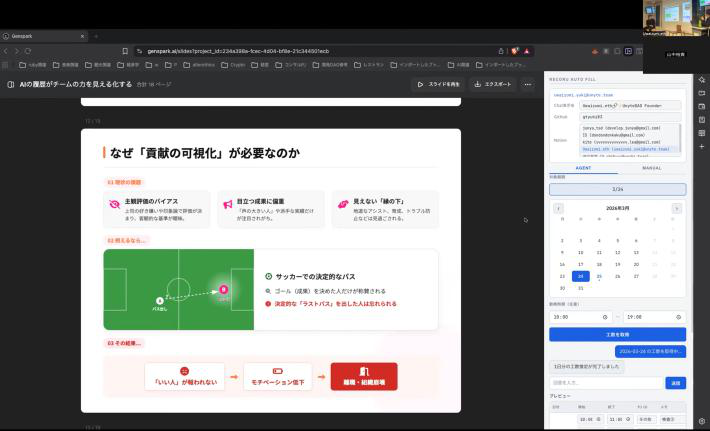Screen dimensions: 710x431
Task: Open sidebar settings gear at bottom right
Action: tap(702, 421)
